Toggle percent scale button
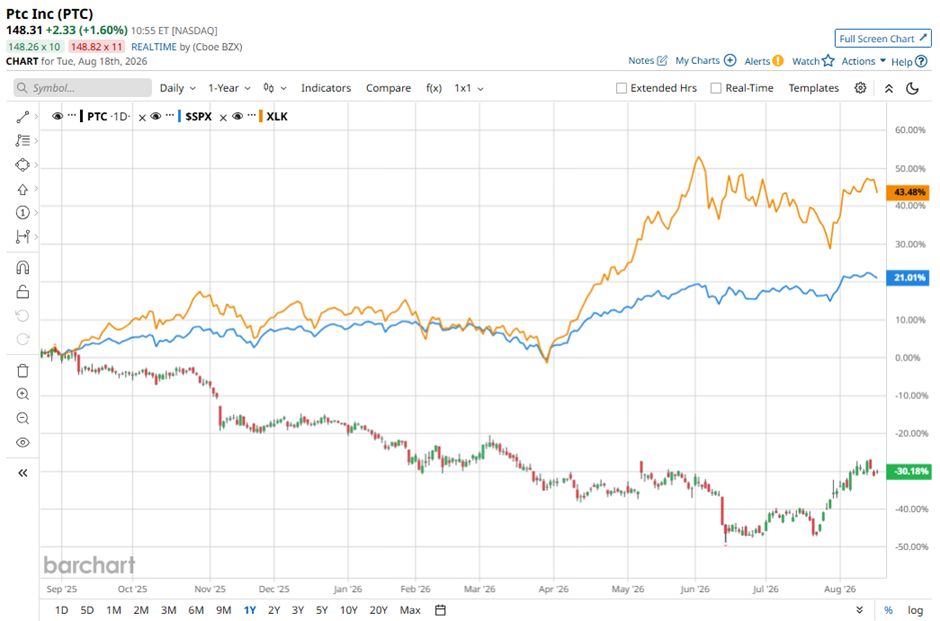 pos(888,610)
